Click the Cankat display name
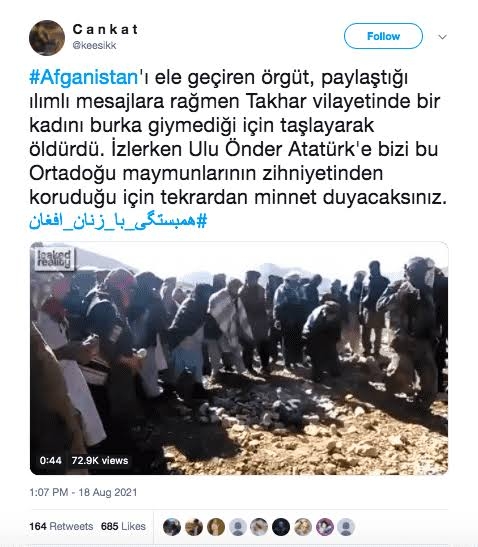Screen dimensions: 478x547 (105, 29)
